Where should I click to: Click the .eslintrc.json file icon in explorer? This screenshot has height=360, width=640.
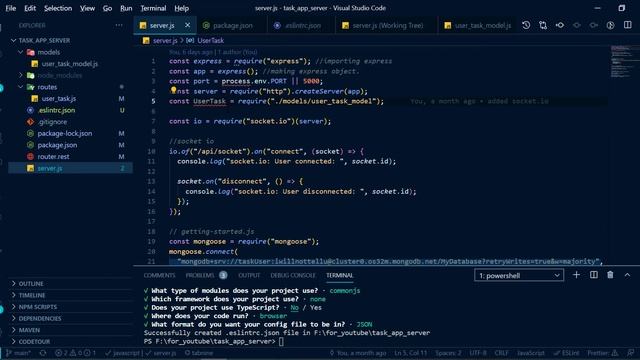pos(30,110)
